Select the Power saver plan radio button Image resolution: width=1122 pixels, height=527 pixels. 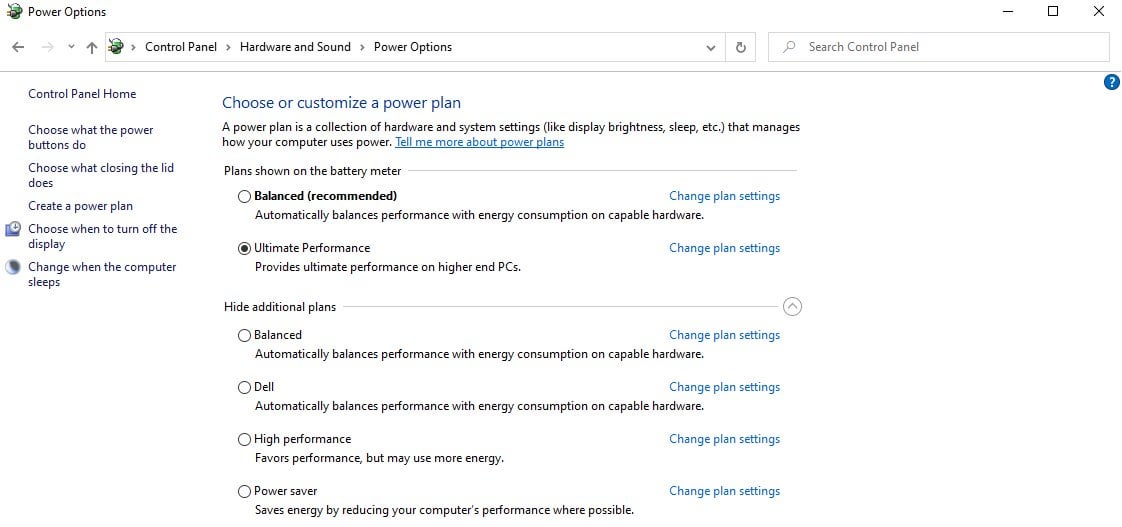[x=245, y=492]
